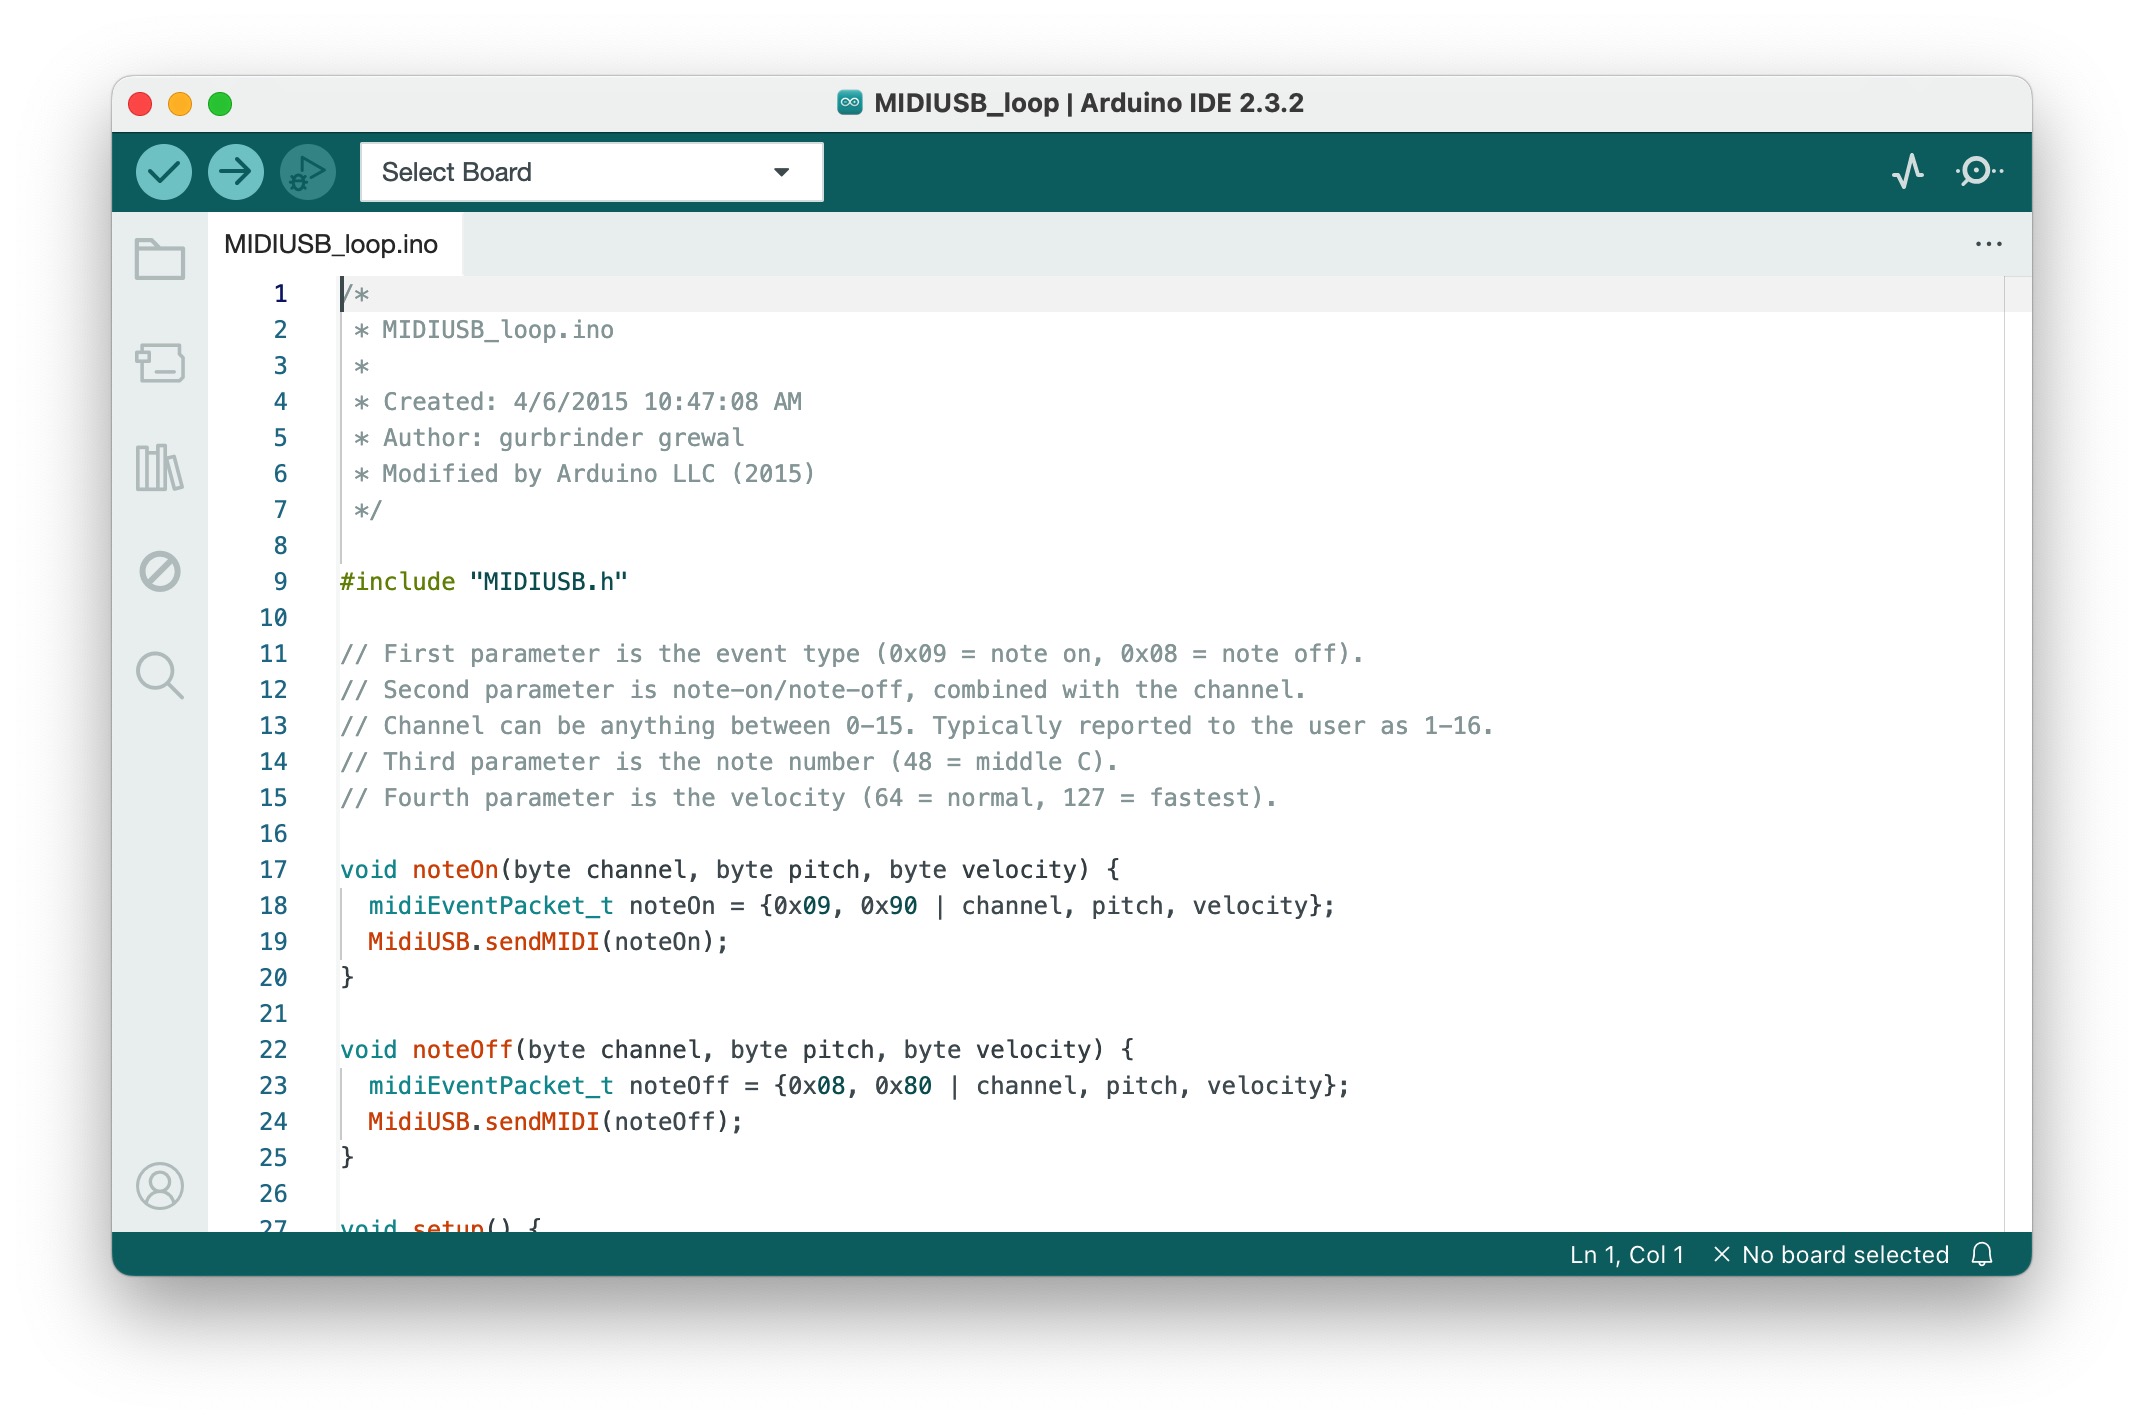
Task: Open the three-dots tab options menu
Action: pos(1988,244)
